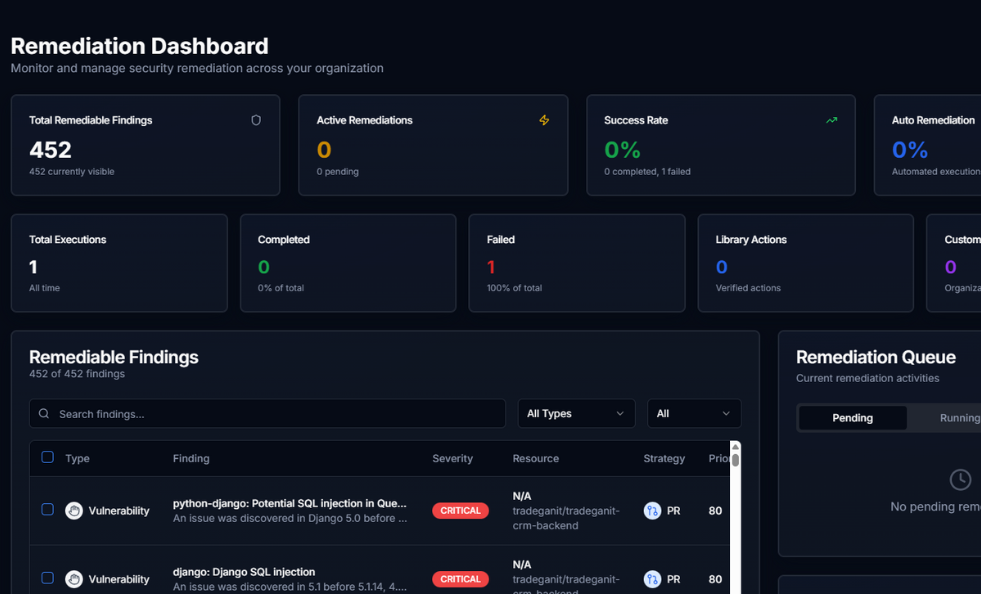The width and height of the screenshot is (981, 594).
Task: Sort by the Severity column header
Action: coord(452,459)
